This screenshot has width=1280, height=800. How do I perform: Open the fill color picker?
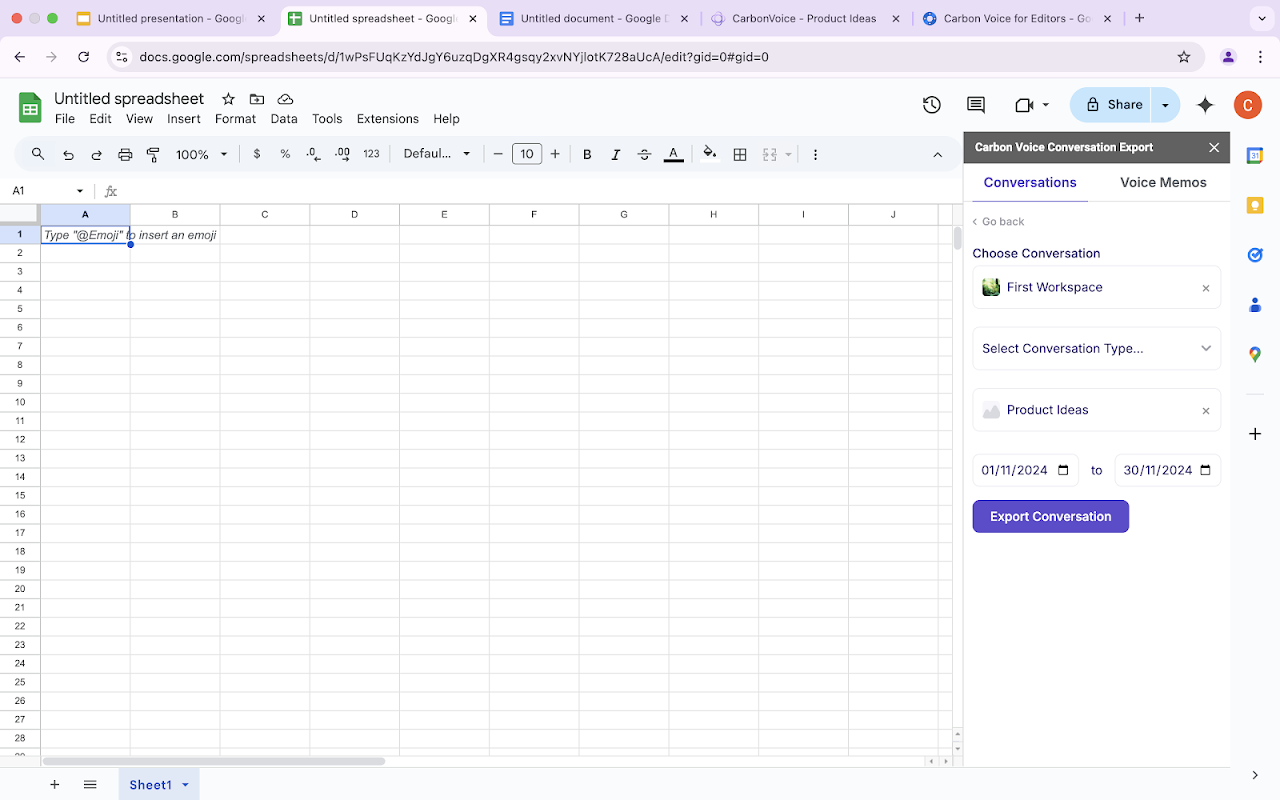click(710, 154)
